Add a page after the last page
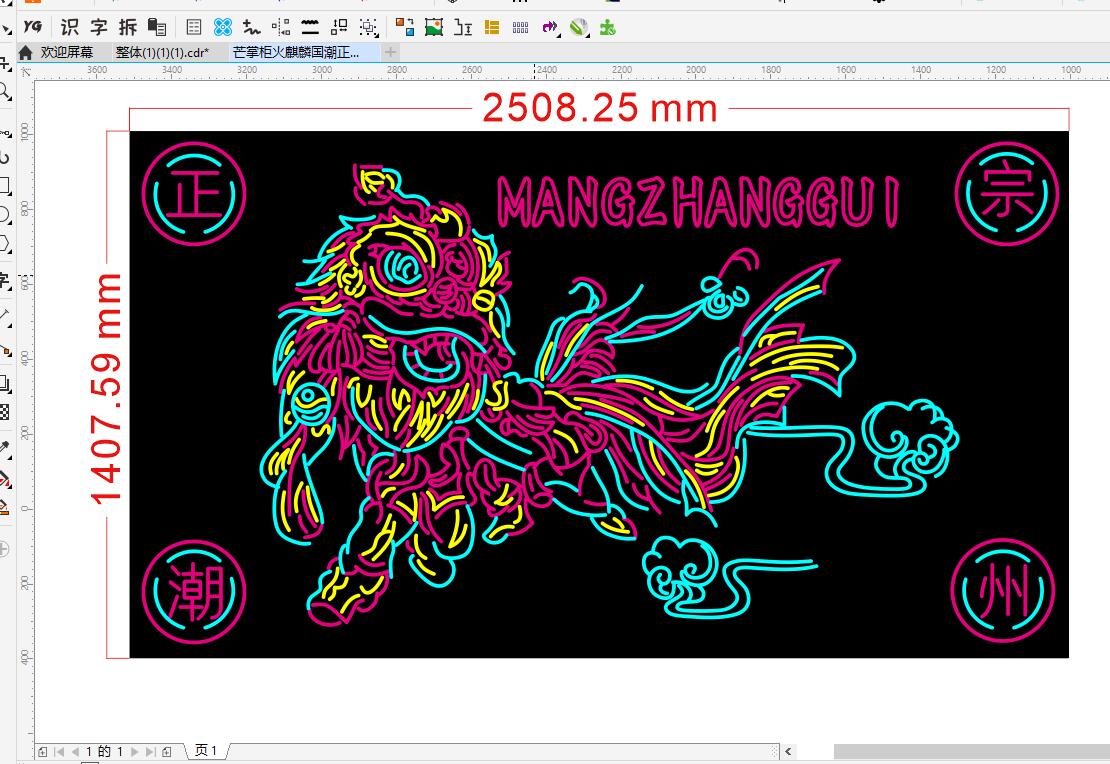The image size is (1110, 764). 167,751
